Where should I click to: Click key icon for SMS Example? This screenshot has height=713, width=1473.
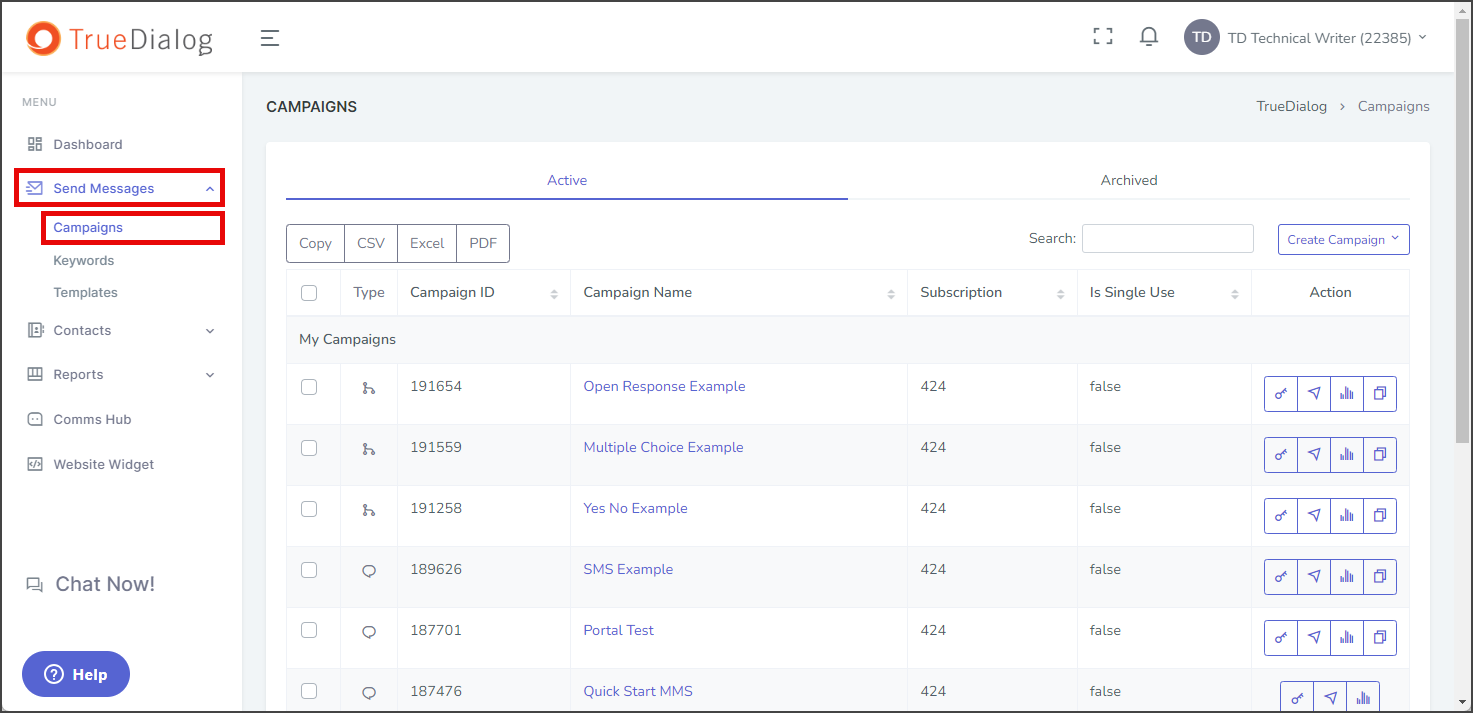pyautogui.click(x=1281, y=577)
